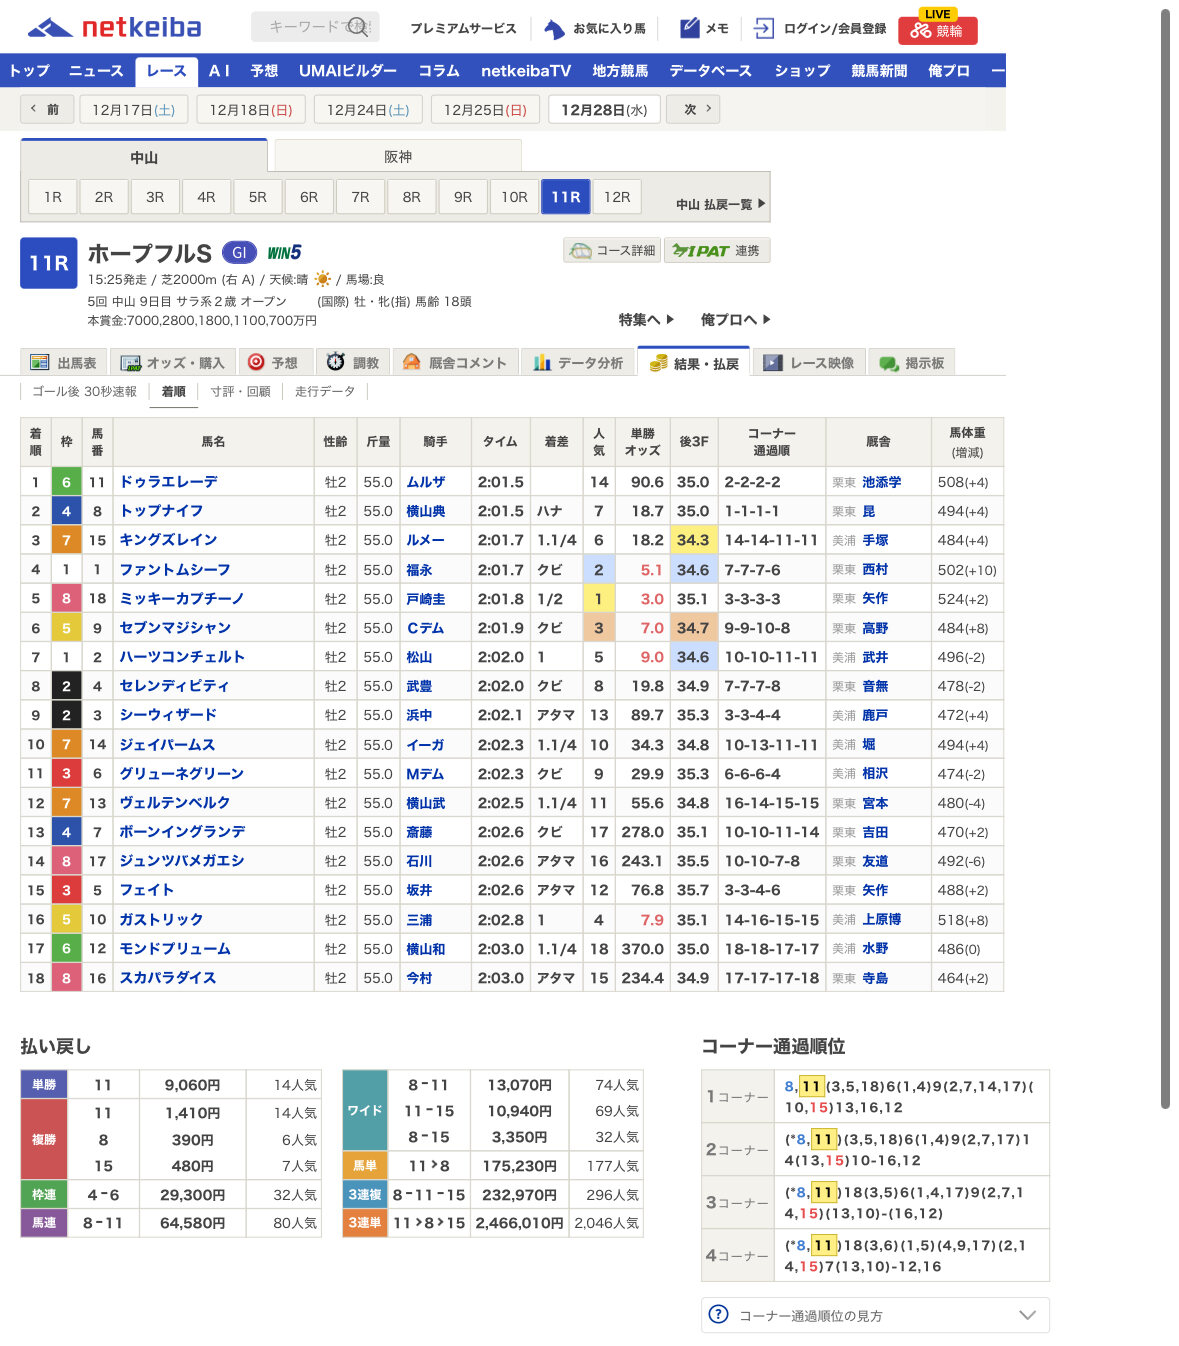Click the search magnifier icon

358,27
